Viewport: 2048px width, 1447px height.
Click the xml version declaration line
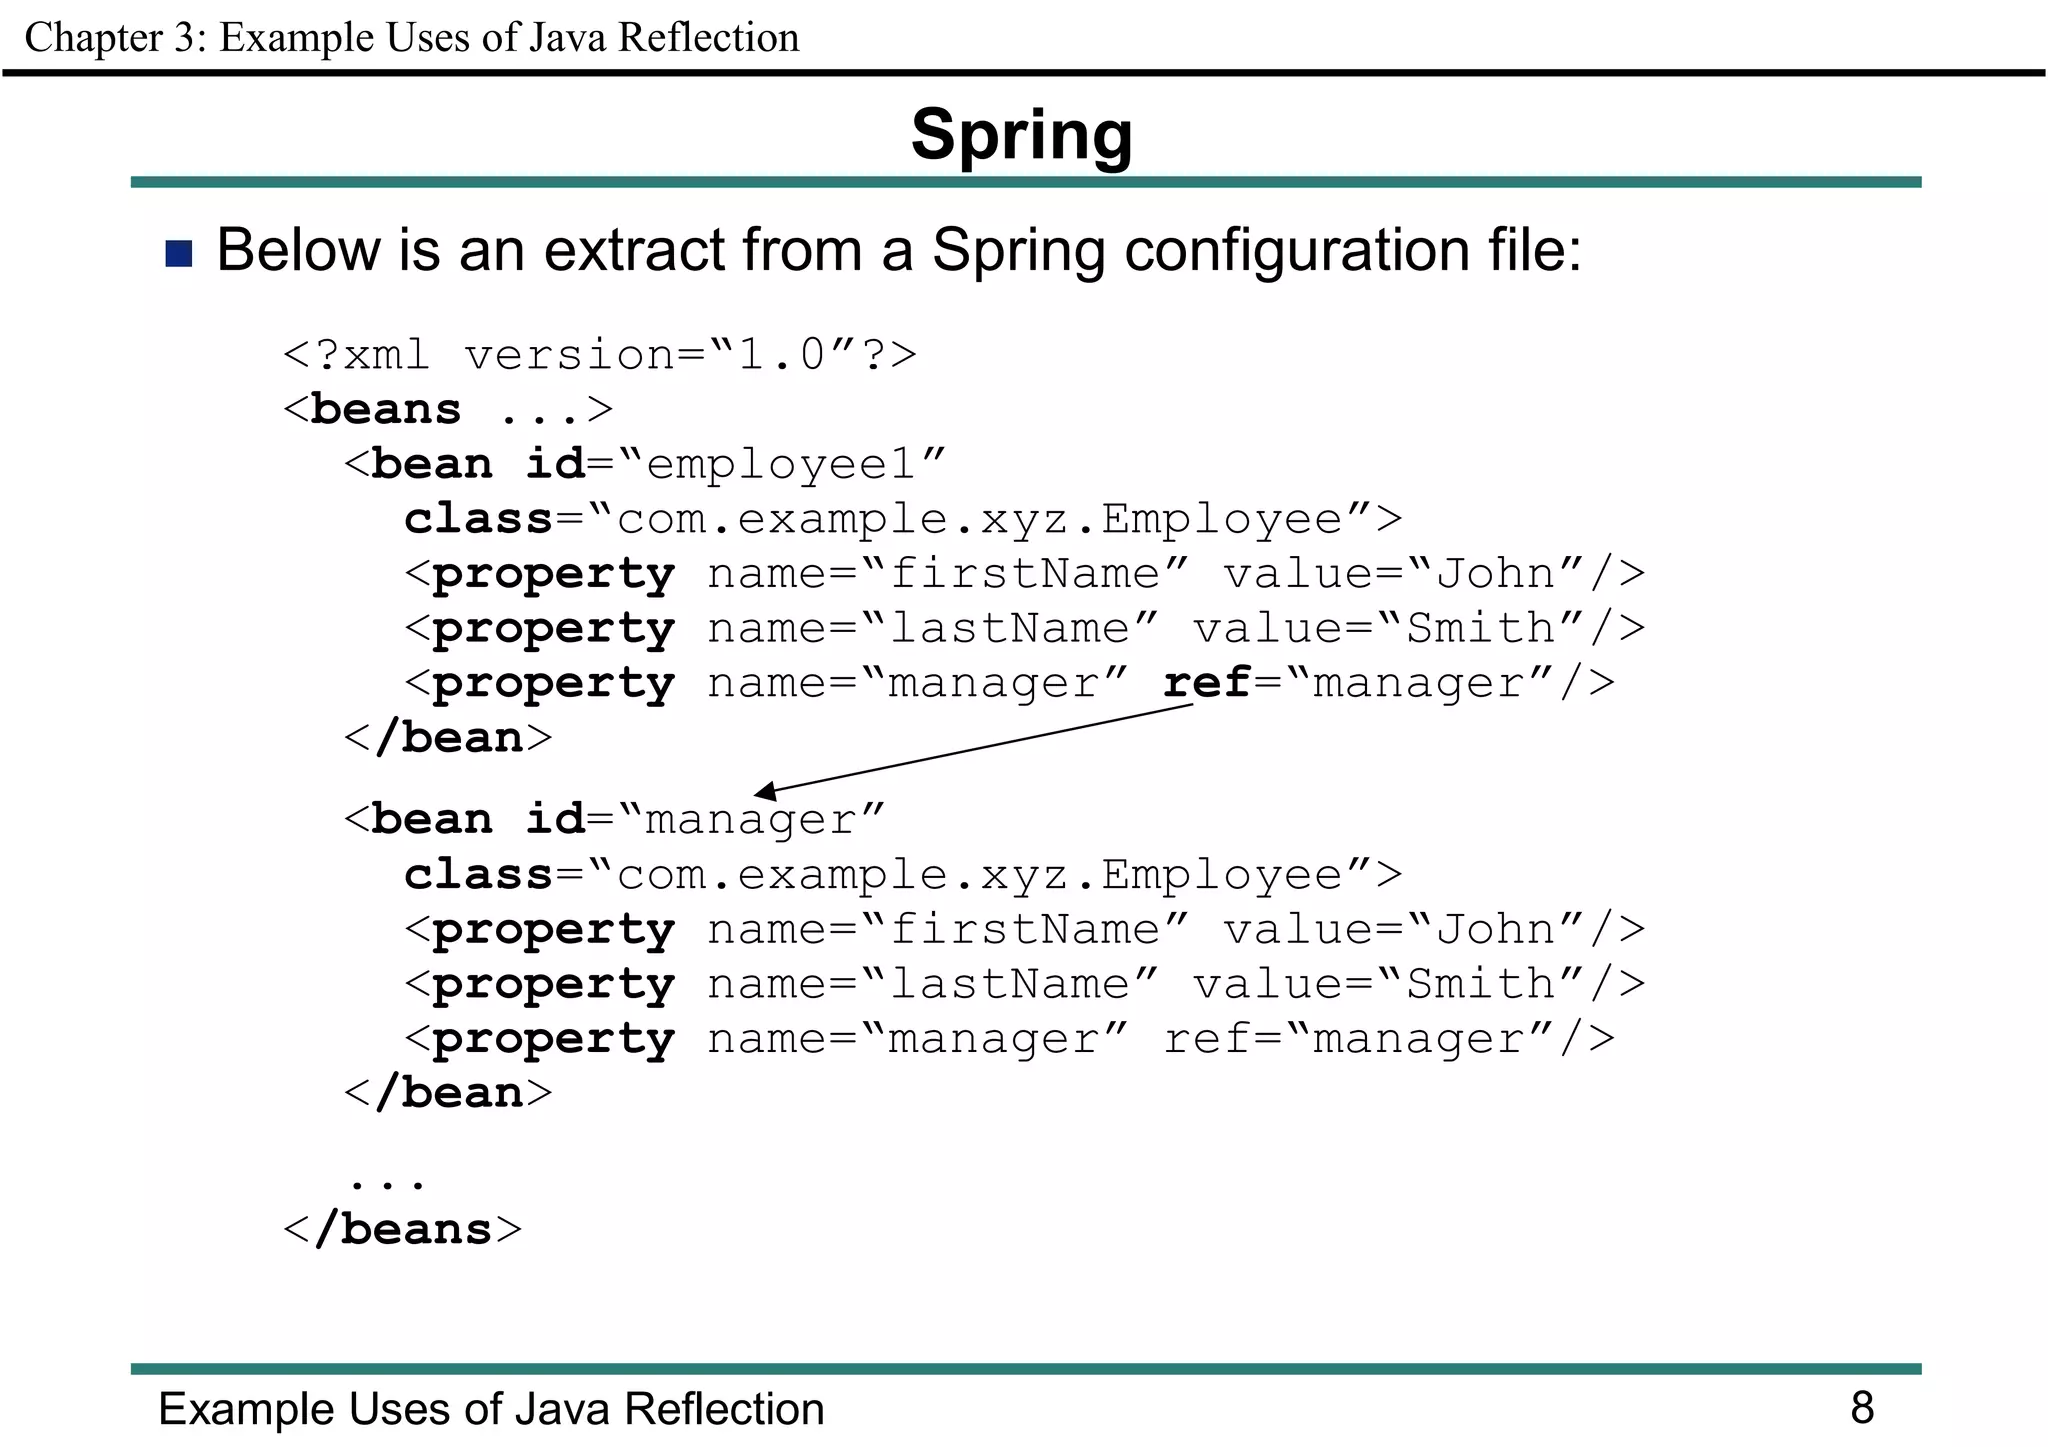pyautogui.click(x=599, y=355)
